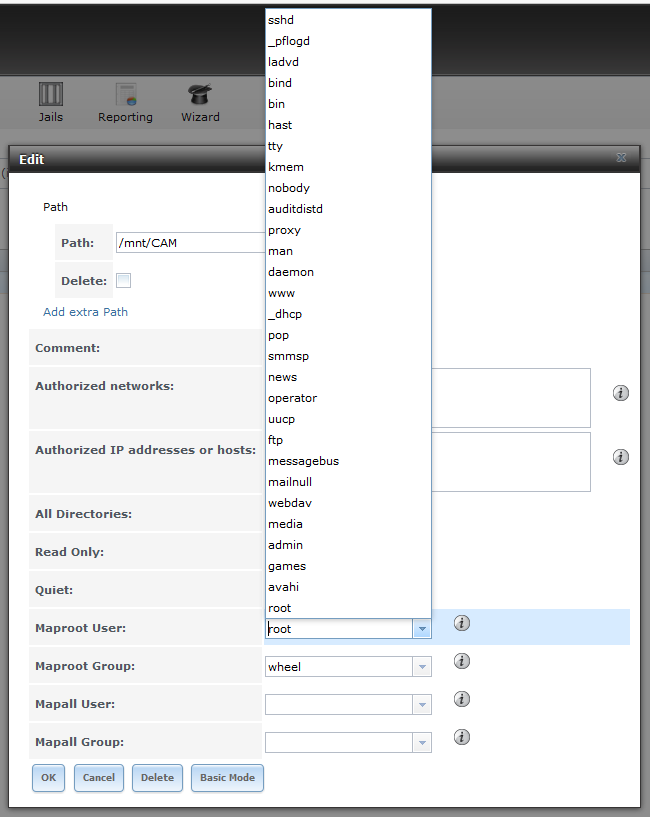Viewport: 650px width, 817px height.
Task: Choose root option in the open list
Action: click(348, 608)
